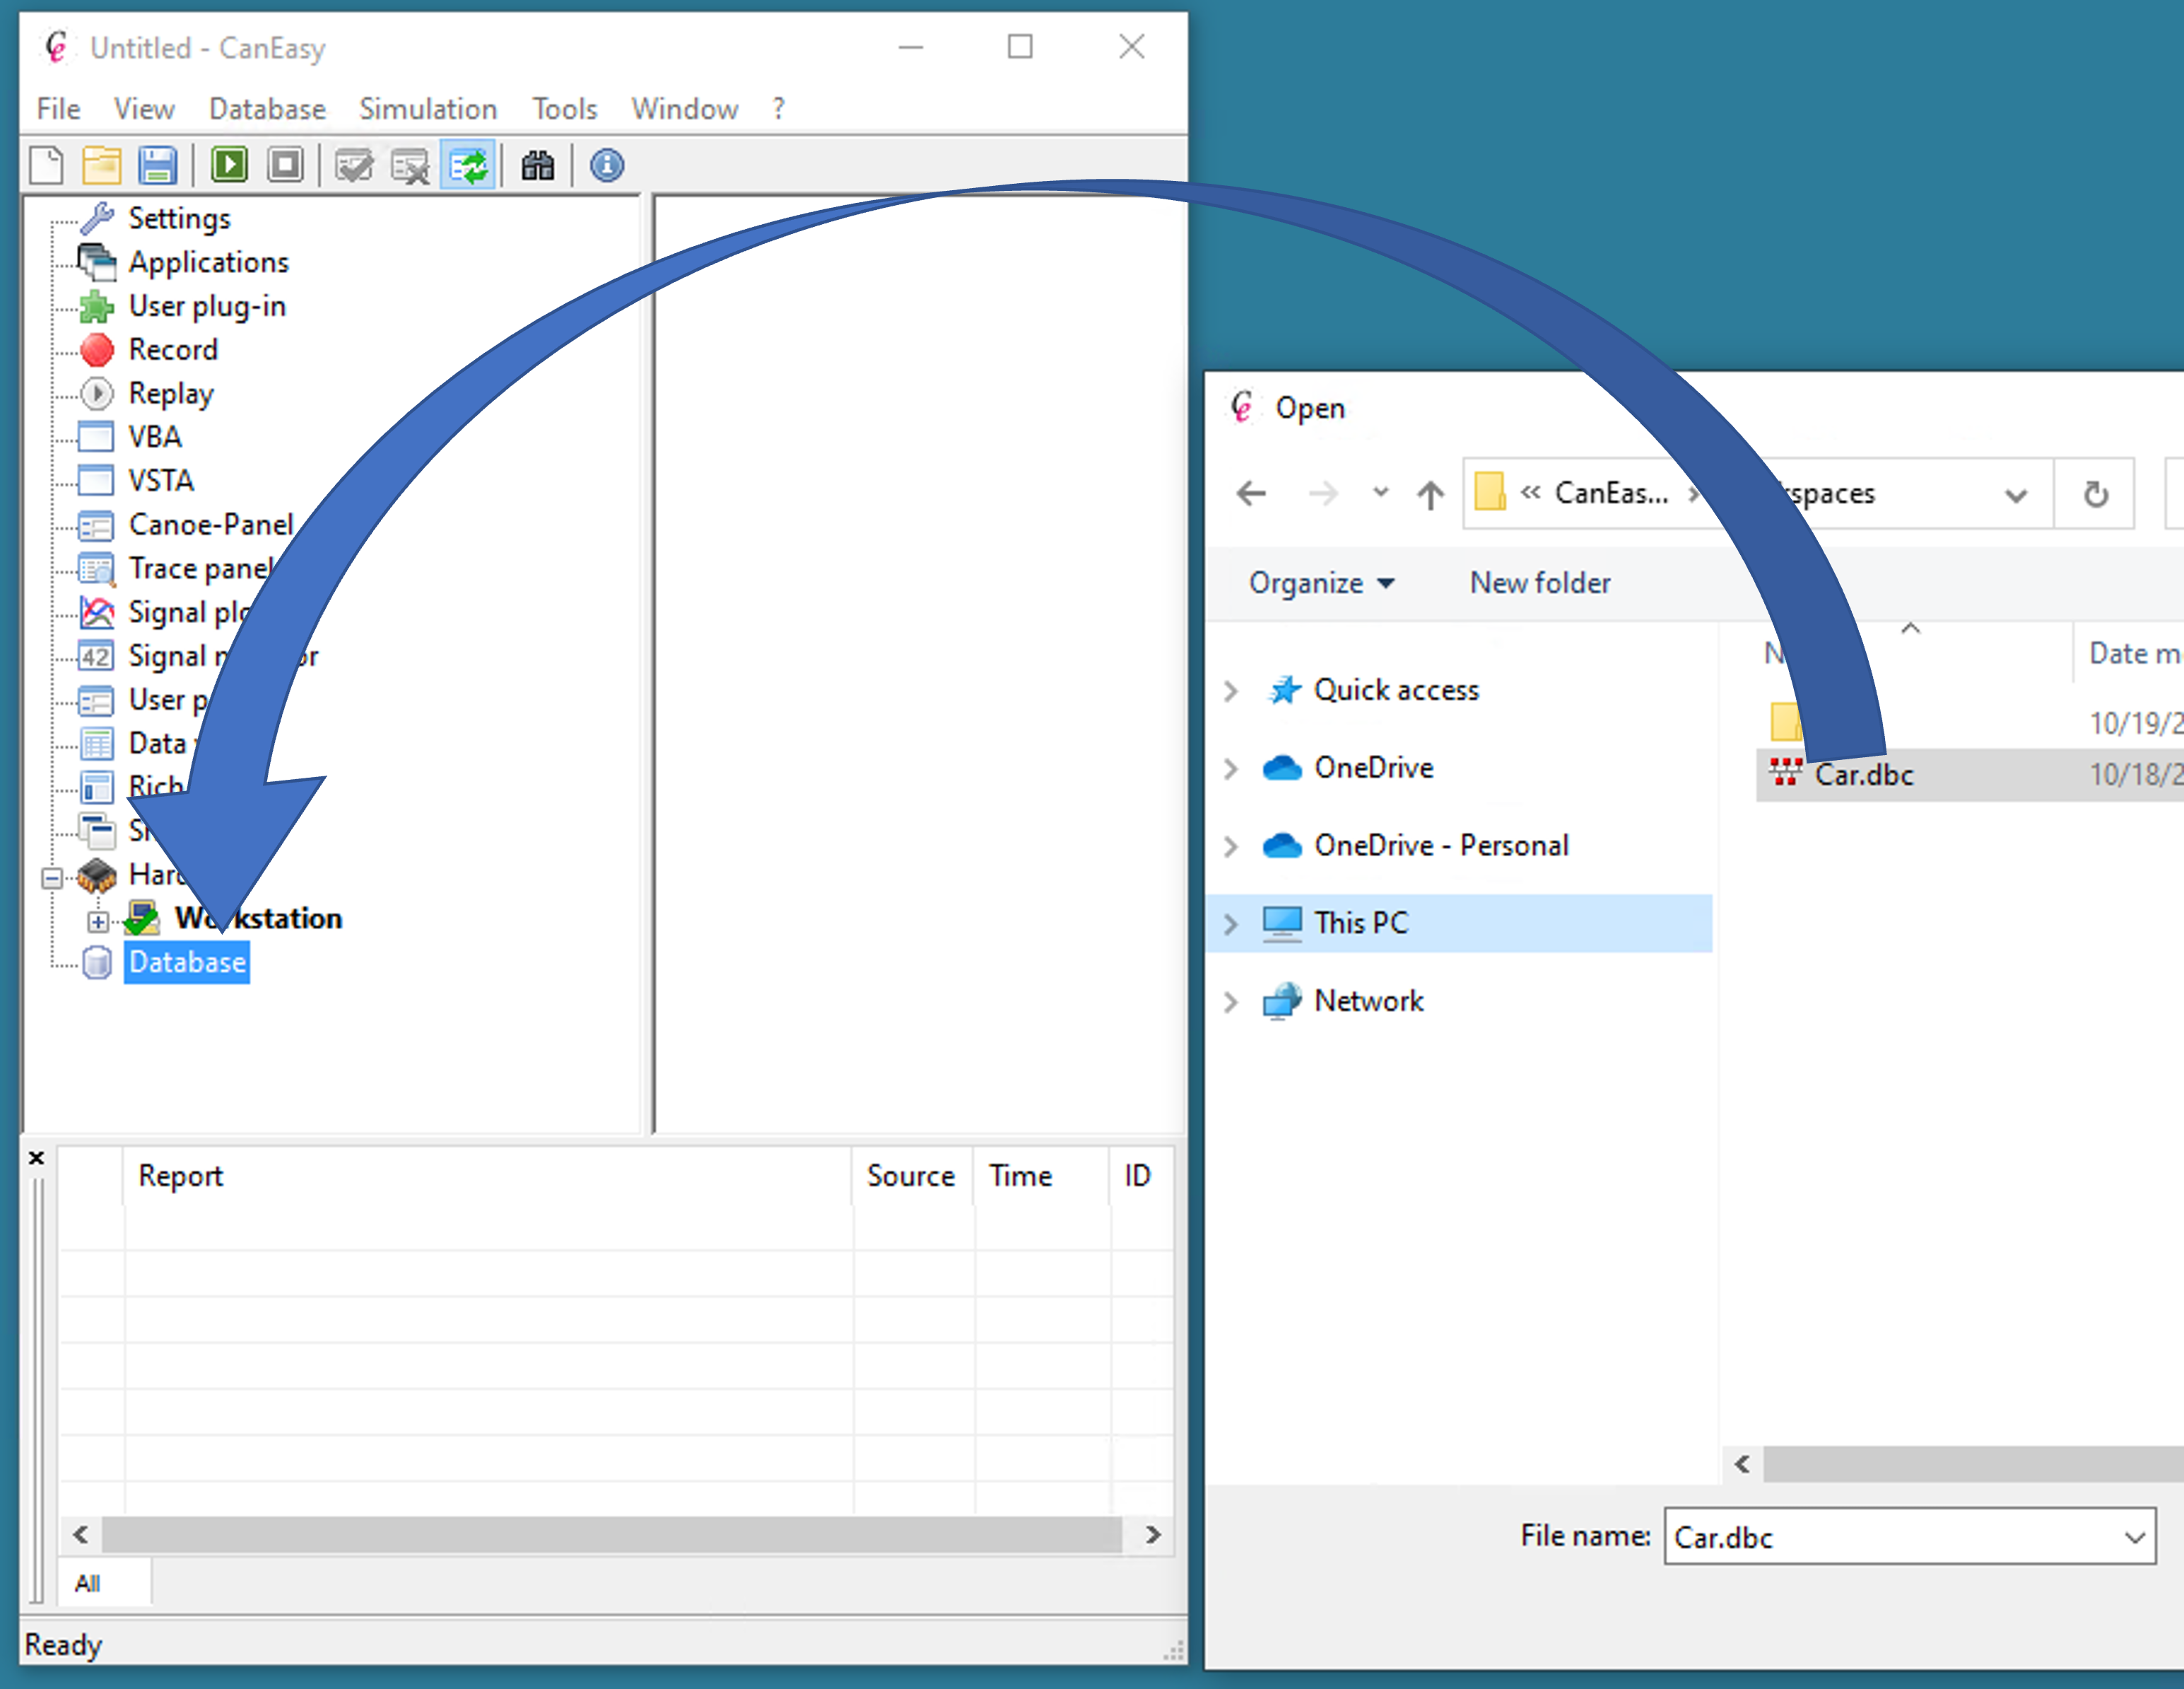Image resolution: width=2184 pixels, height=1689 pixels.
Task: Click the Hardware chip icon in tree
Action: [97, 875]
